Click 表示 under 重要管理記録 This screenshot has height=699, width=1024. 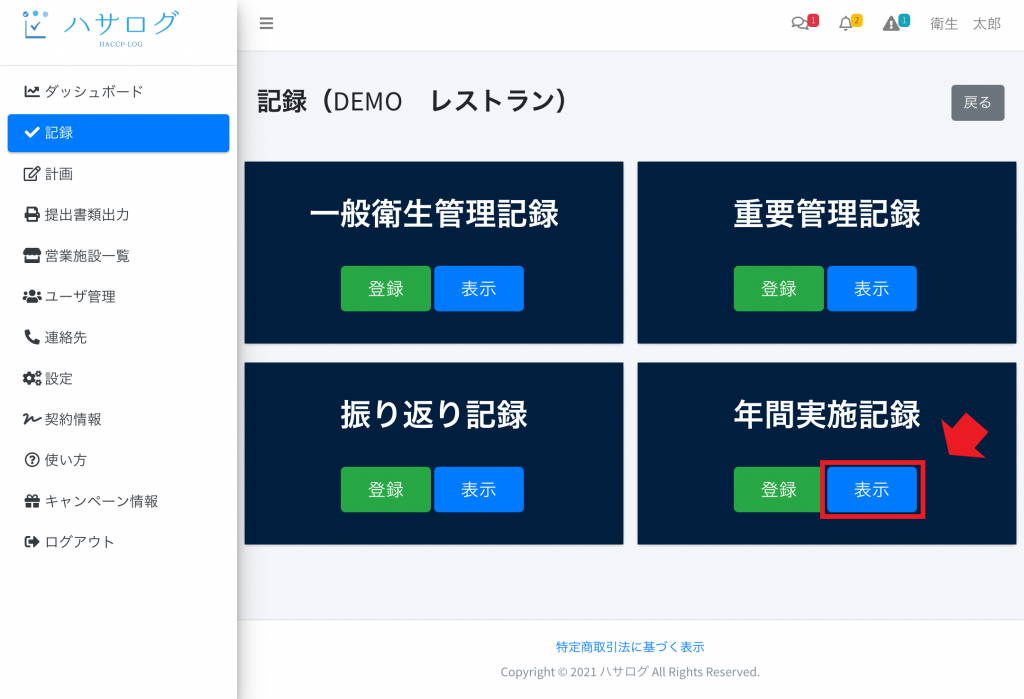pyautogui.click(x=872, y=288)
